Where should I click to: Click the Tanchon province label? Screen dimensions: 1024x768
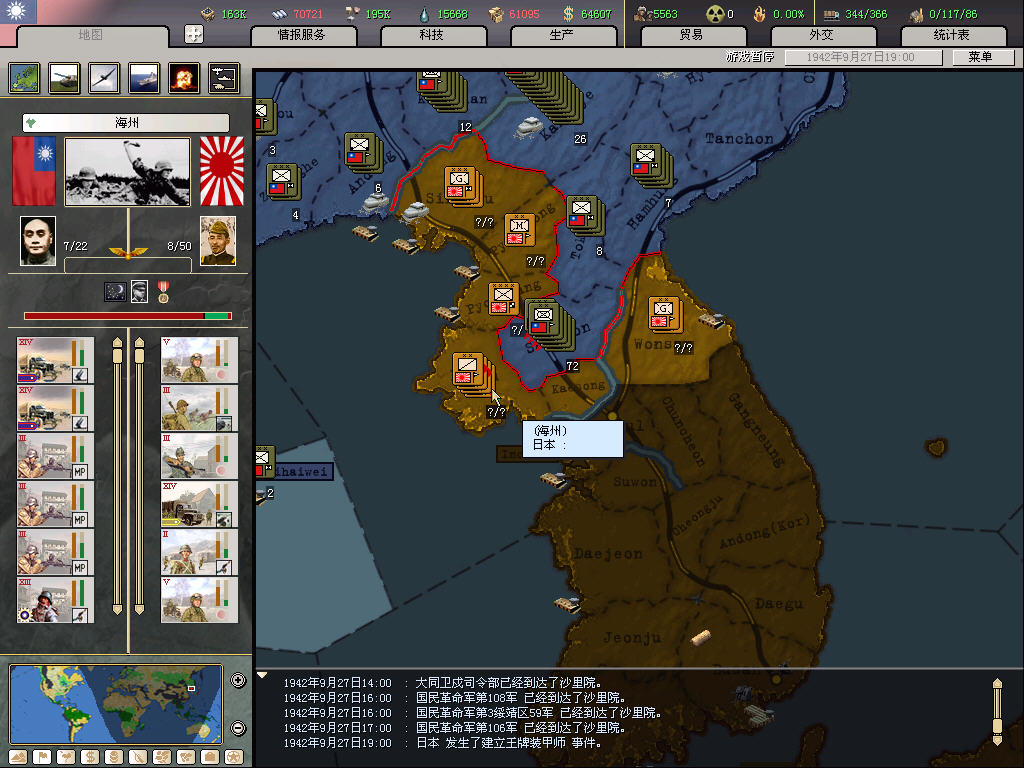point(739,138)
